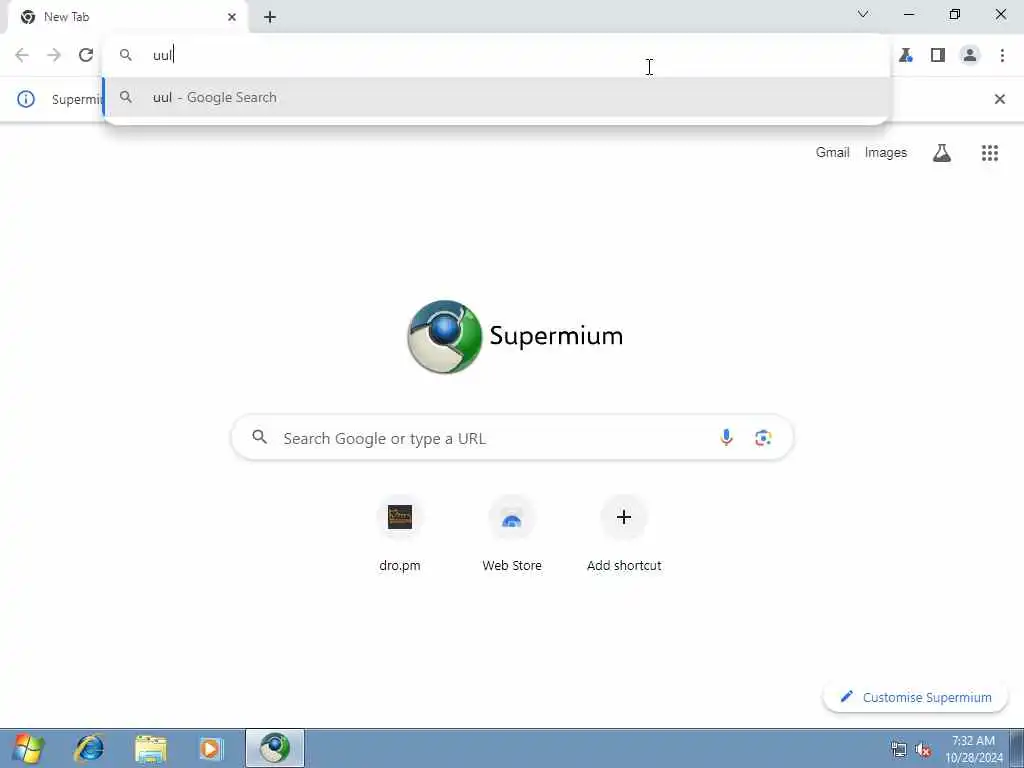
Task: Open the Gmail link
Action: point(832,152)
